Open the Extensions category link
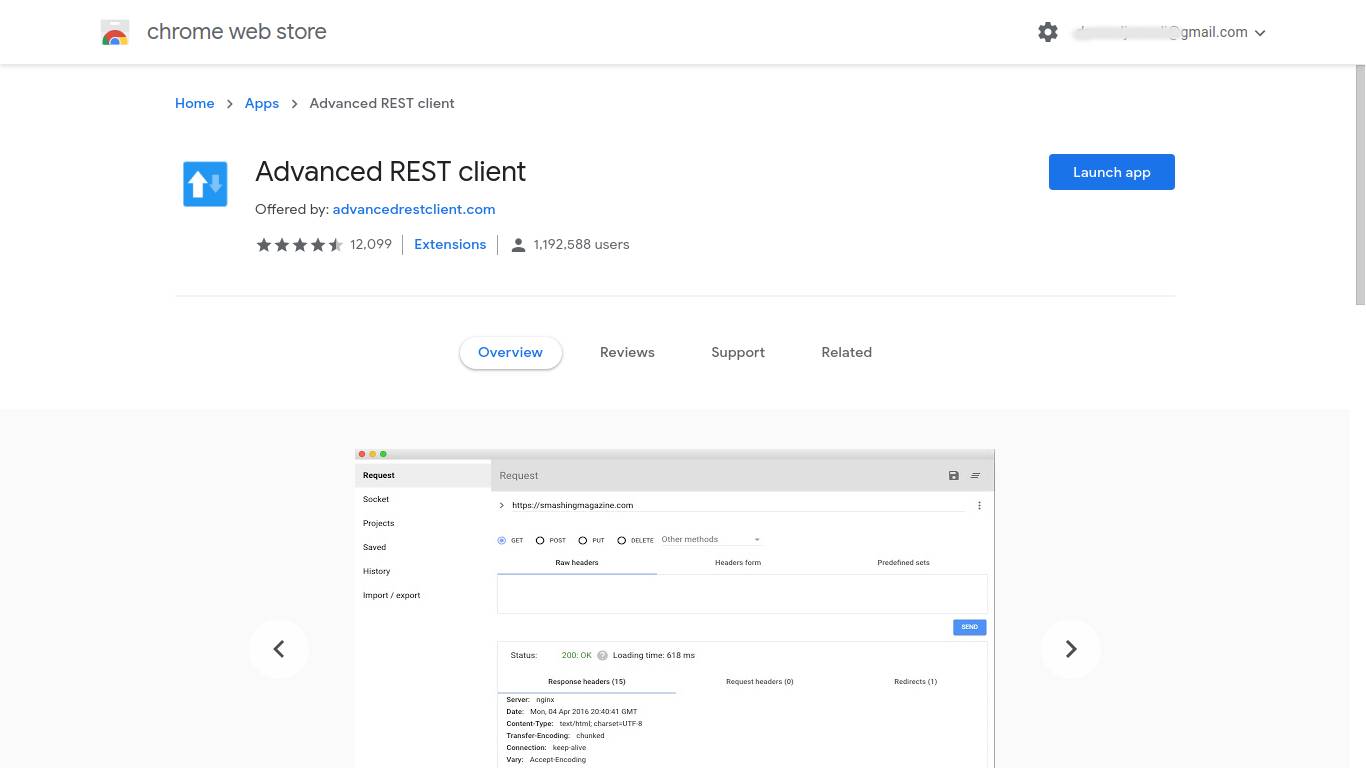Viewport: 1366px width, 768px height. tap(450, 244)
